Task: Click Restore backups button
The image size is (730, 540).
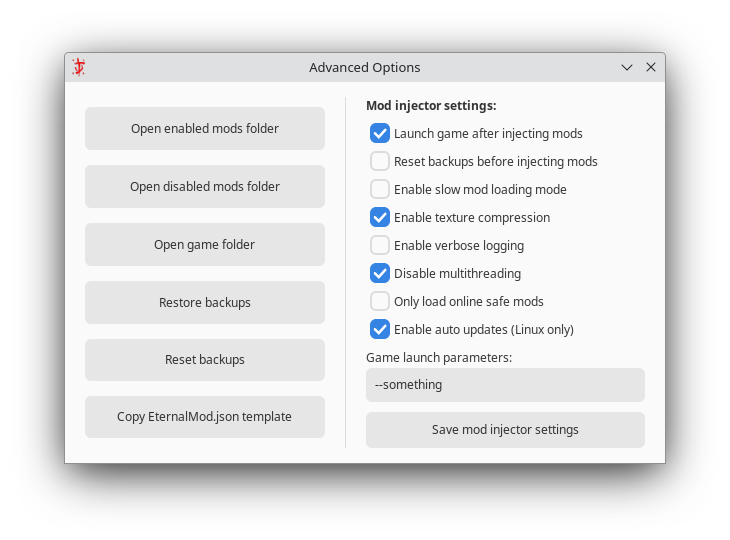Action: click(205, 303)
